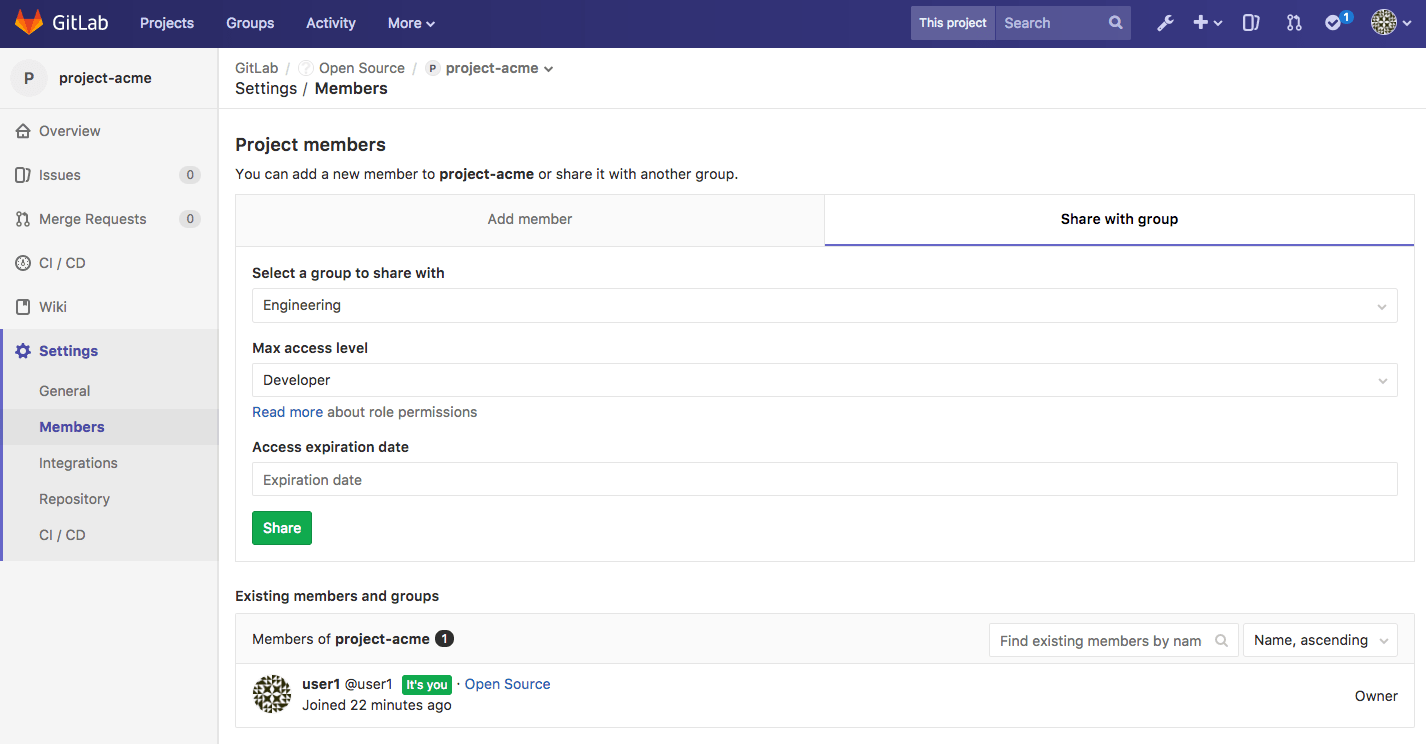Open the Read more role permissions link
The width and height of the screenshot is (1426, 744).
point(287,411)
